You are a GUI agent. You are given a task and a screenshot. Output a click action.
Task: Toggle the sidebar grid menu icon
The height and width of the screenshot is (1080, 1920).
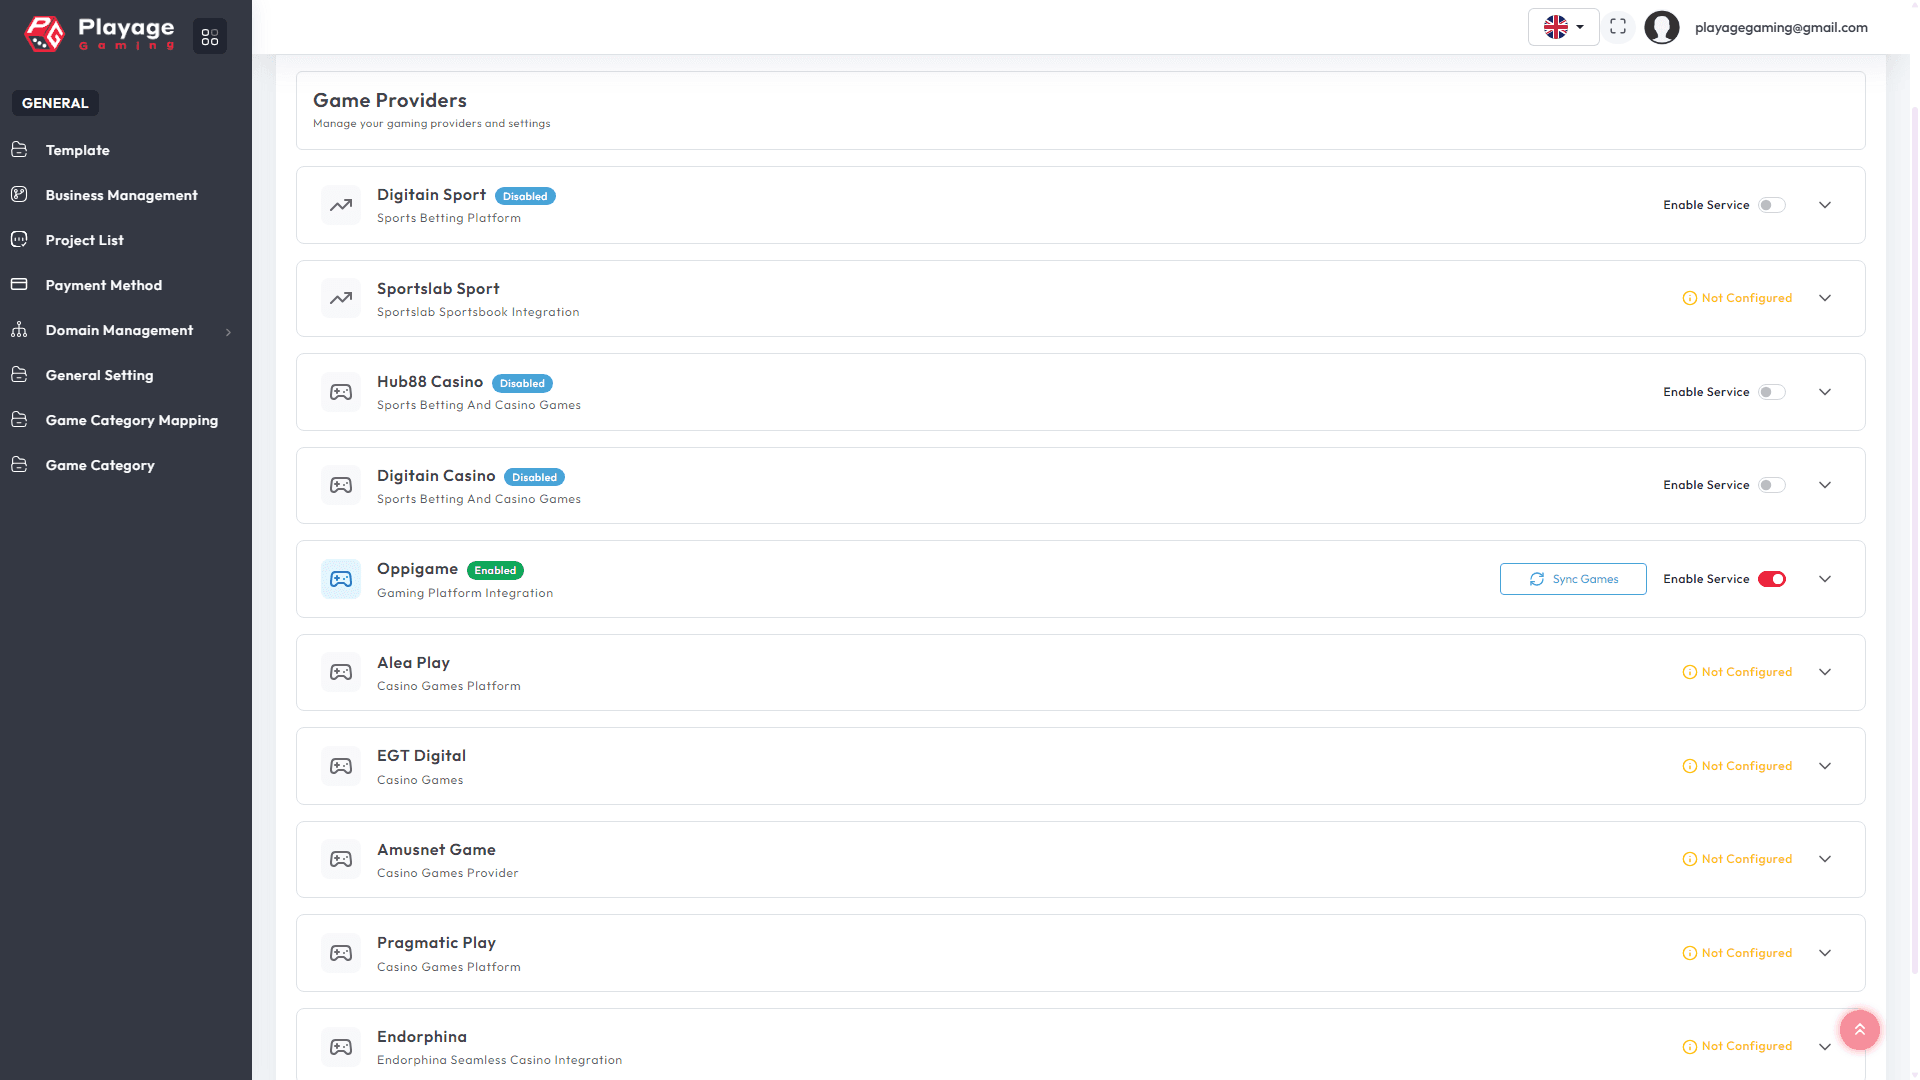[x=210, y=37]
